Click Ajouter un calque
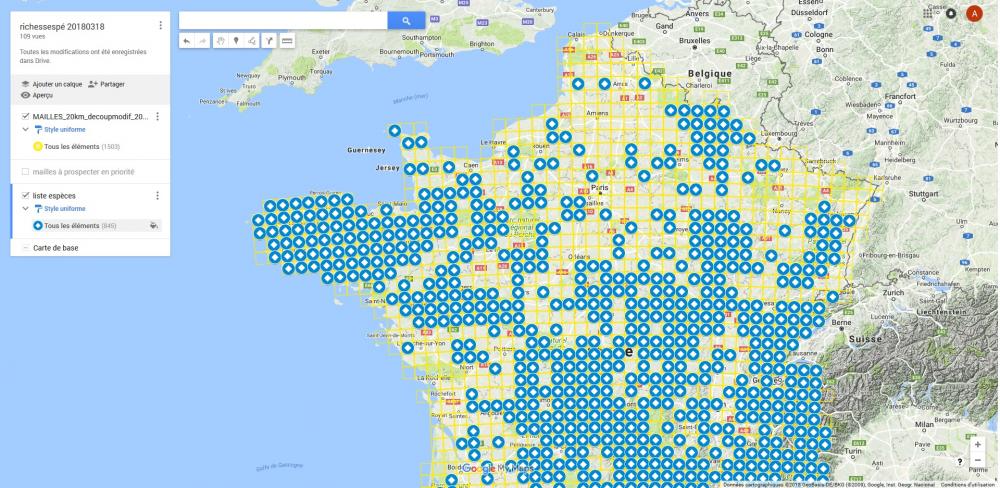1000x488 pixels. point(51,84)
